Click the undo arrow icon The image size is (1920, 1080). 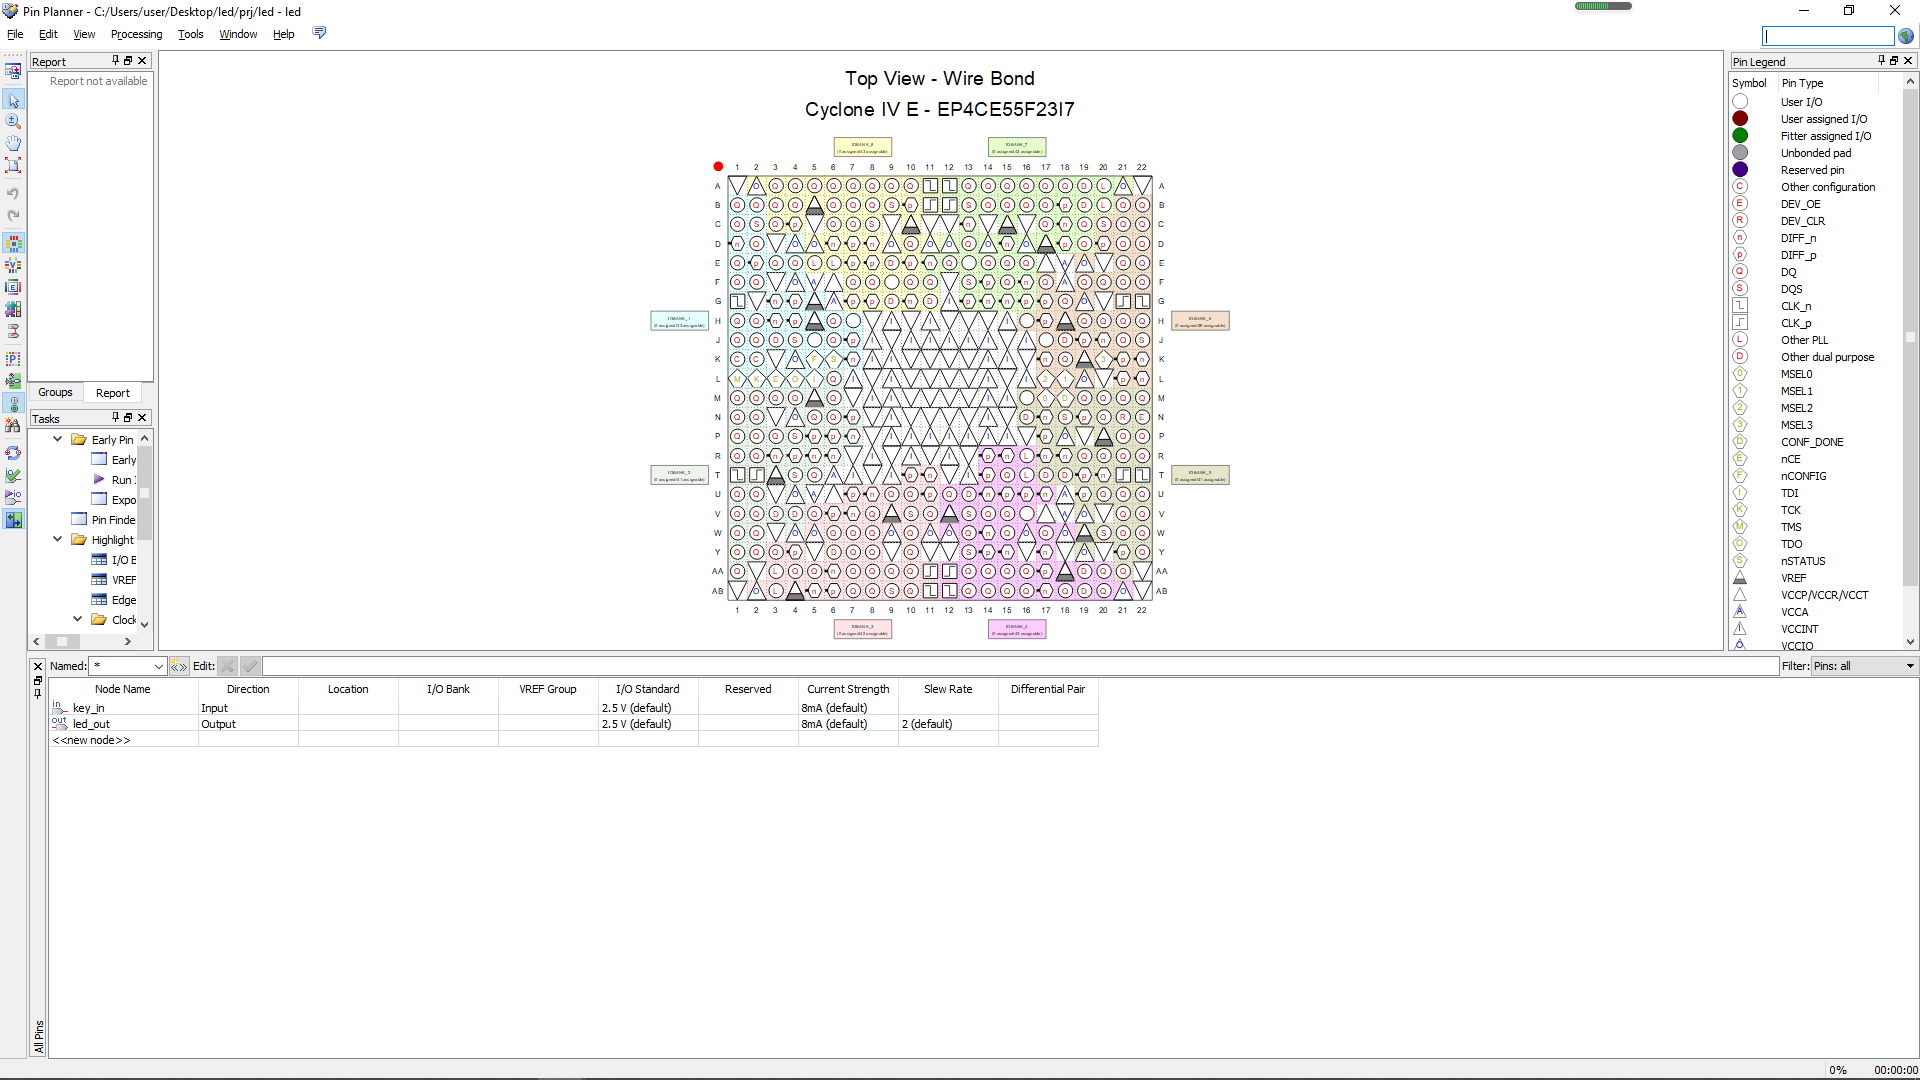[x=14, y=193]
